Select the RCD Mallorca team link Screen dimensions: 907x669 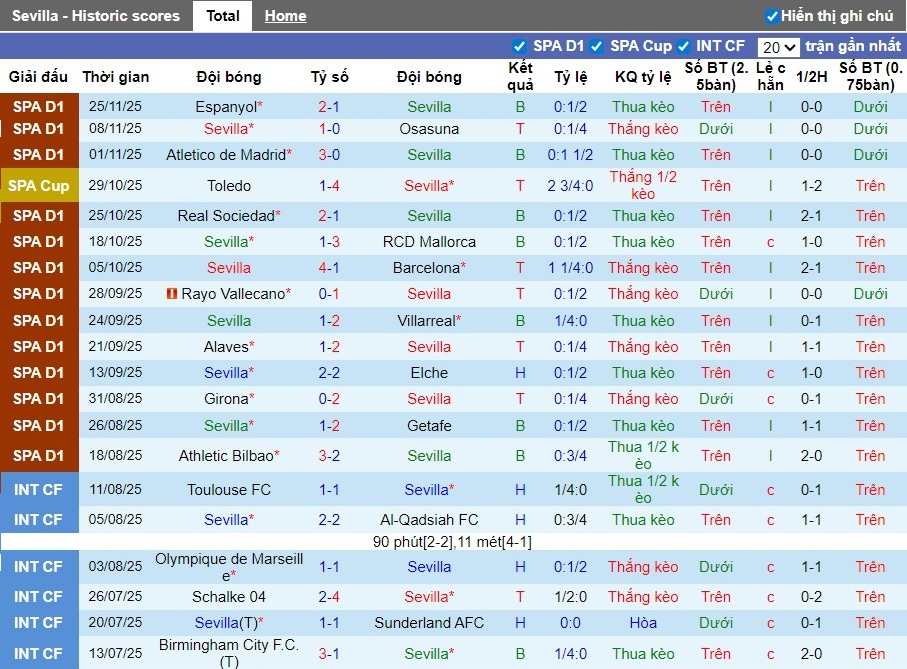point(429,242)
